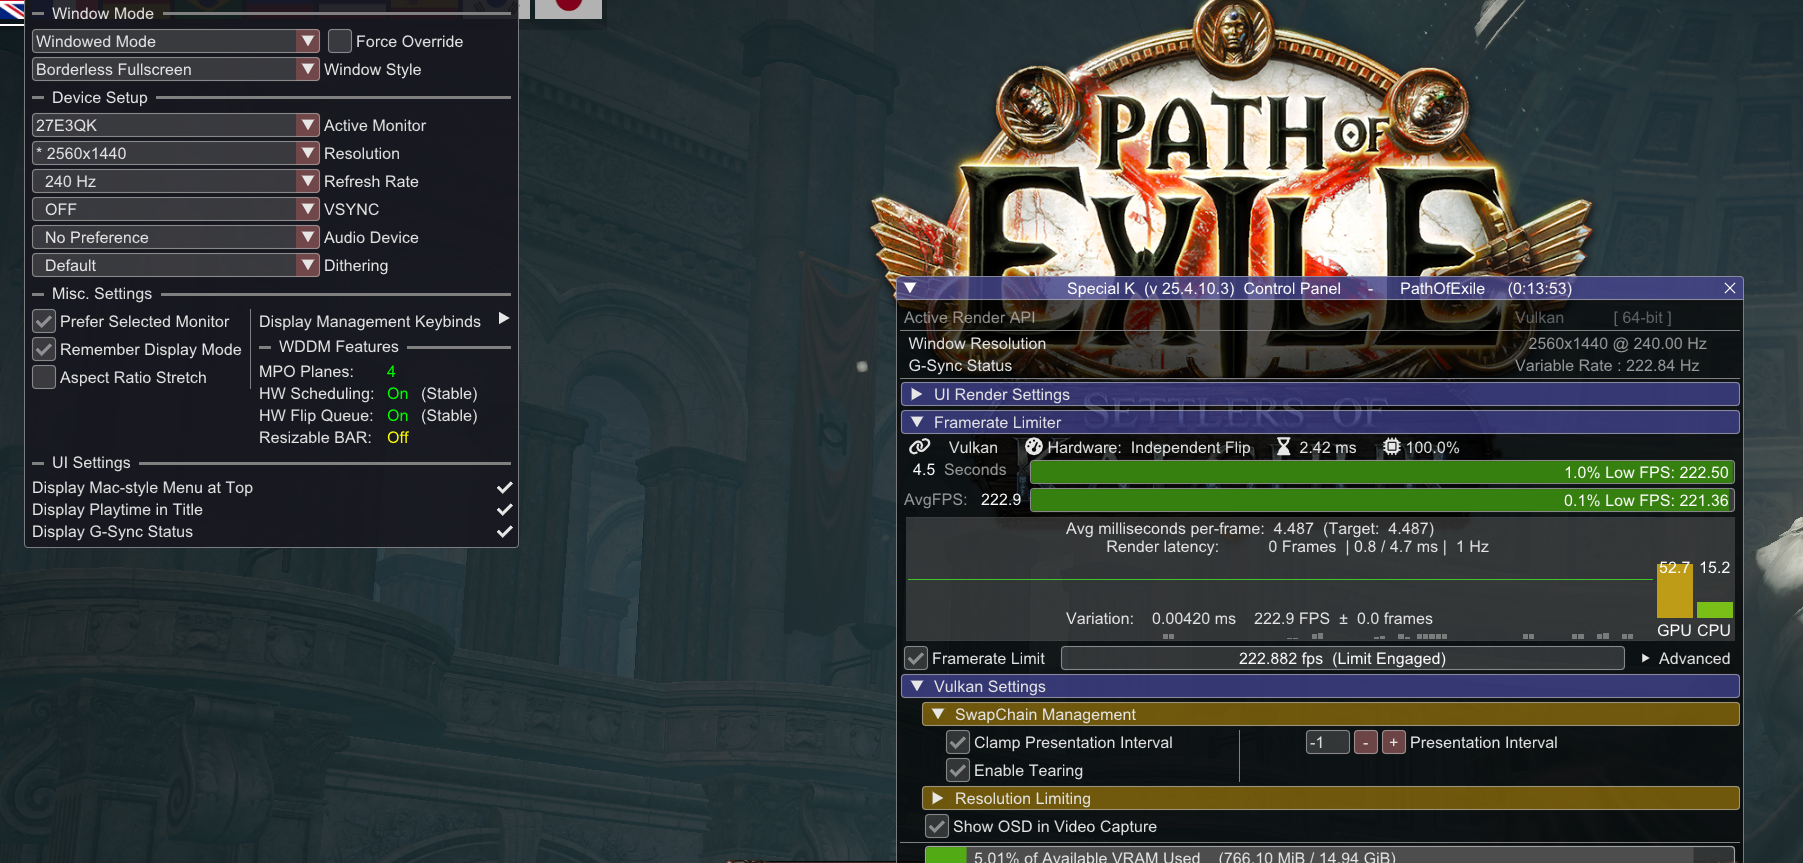Collapse the Framerate Limiter section
Screen dimensions: 1803x863
point(1320,422)
